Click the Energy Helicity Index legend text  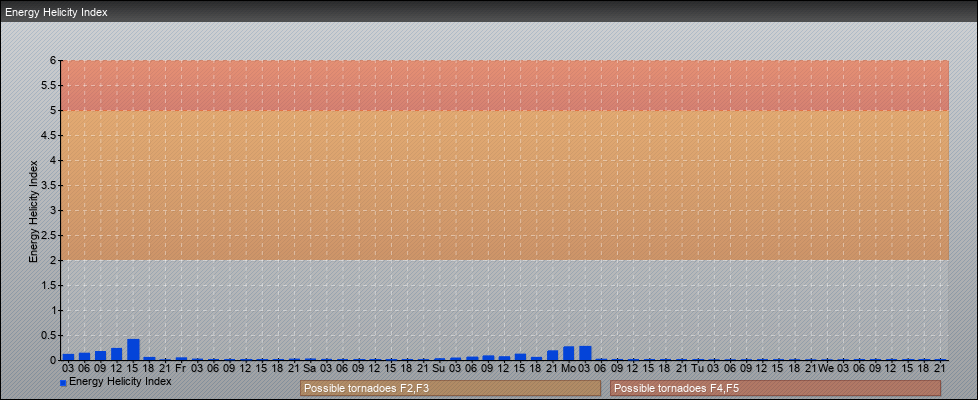pyautogui.click(x=120, y=381)
